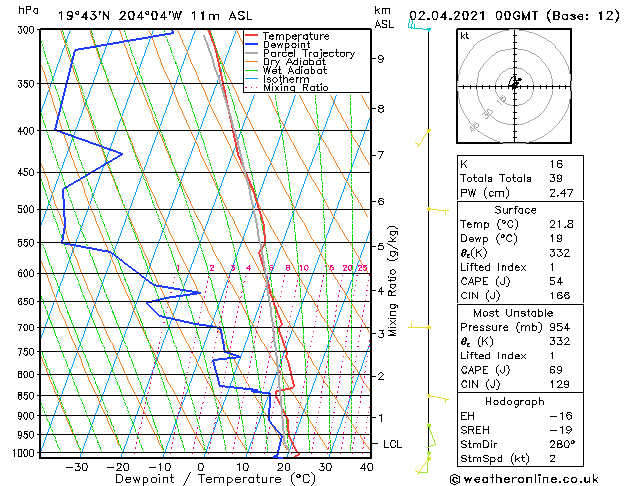This screenshot has height=486, width=629.
Task: Click the Most Unstable CIN value 129
Action: click(x=560, y=384)
